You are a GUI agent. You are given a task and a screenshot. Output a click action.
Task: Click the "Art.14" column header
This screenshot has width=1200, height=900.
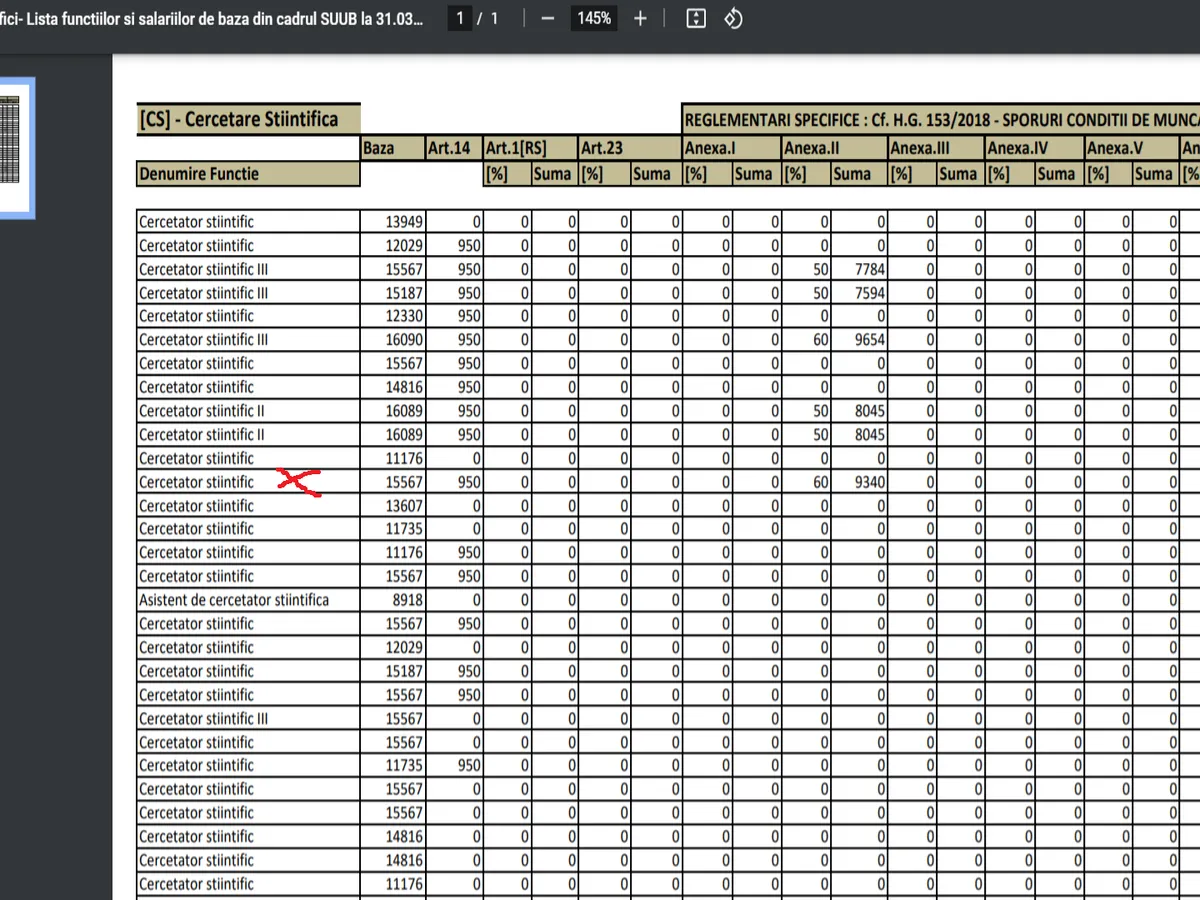pos(452,148)
